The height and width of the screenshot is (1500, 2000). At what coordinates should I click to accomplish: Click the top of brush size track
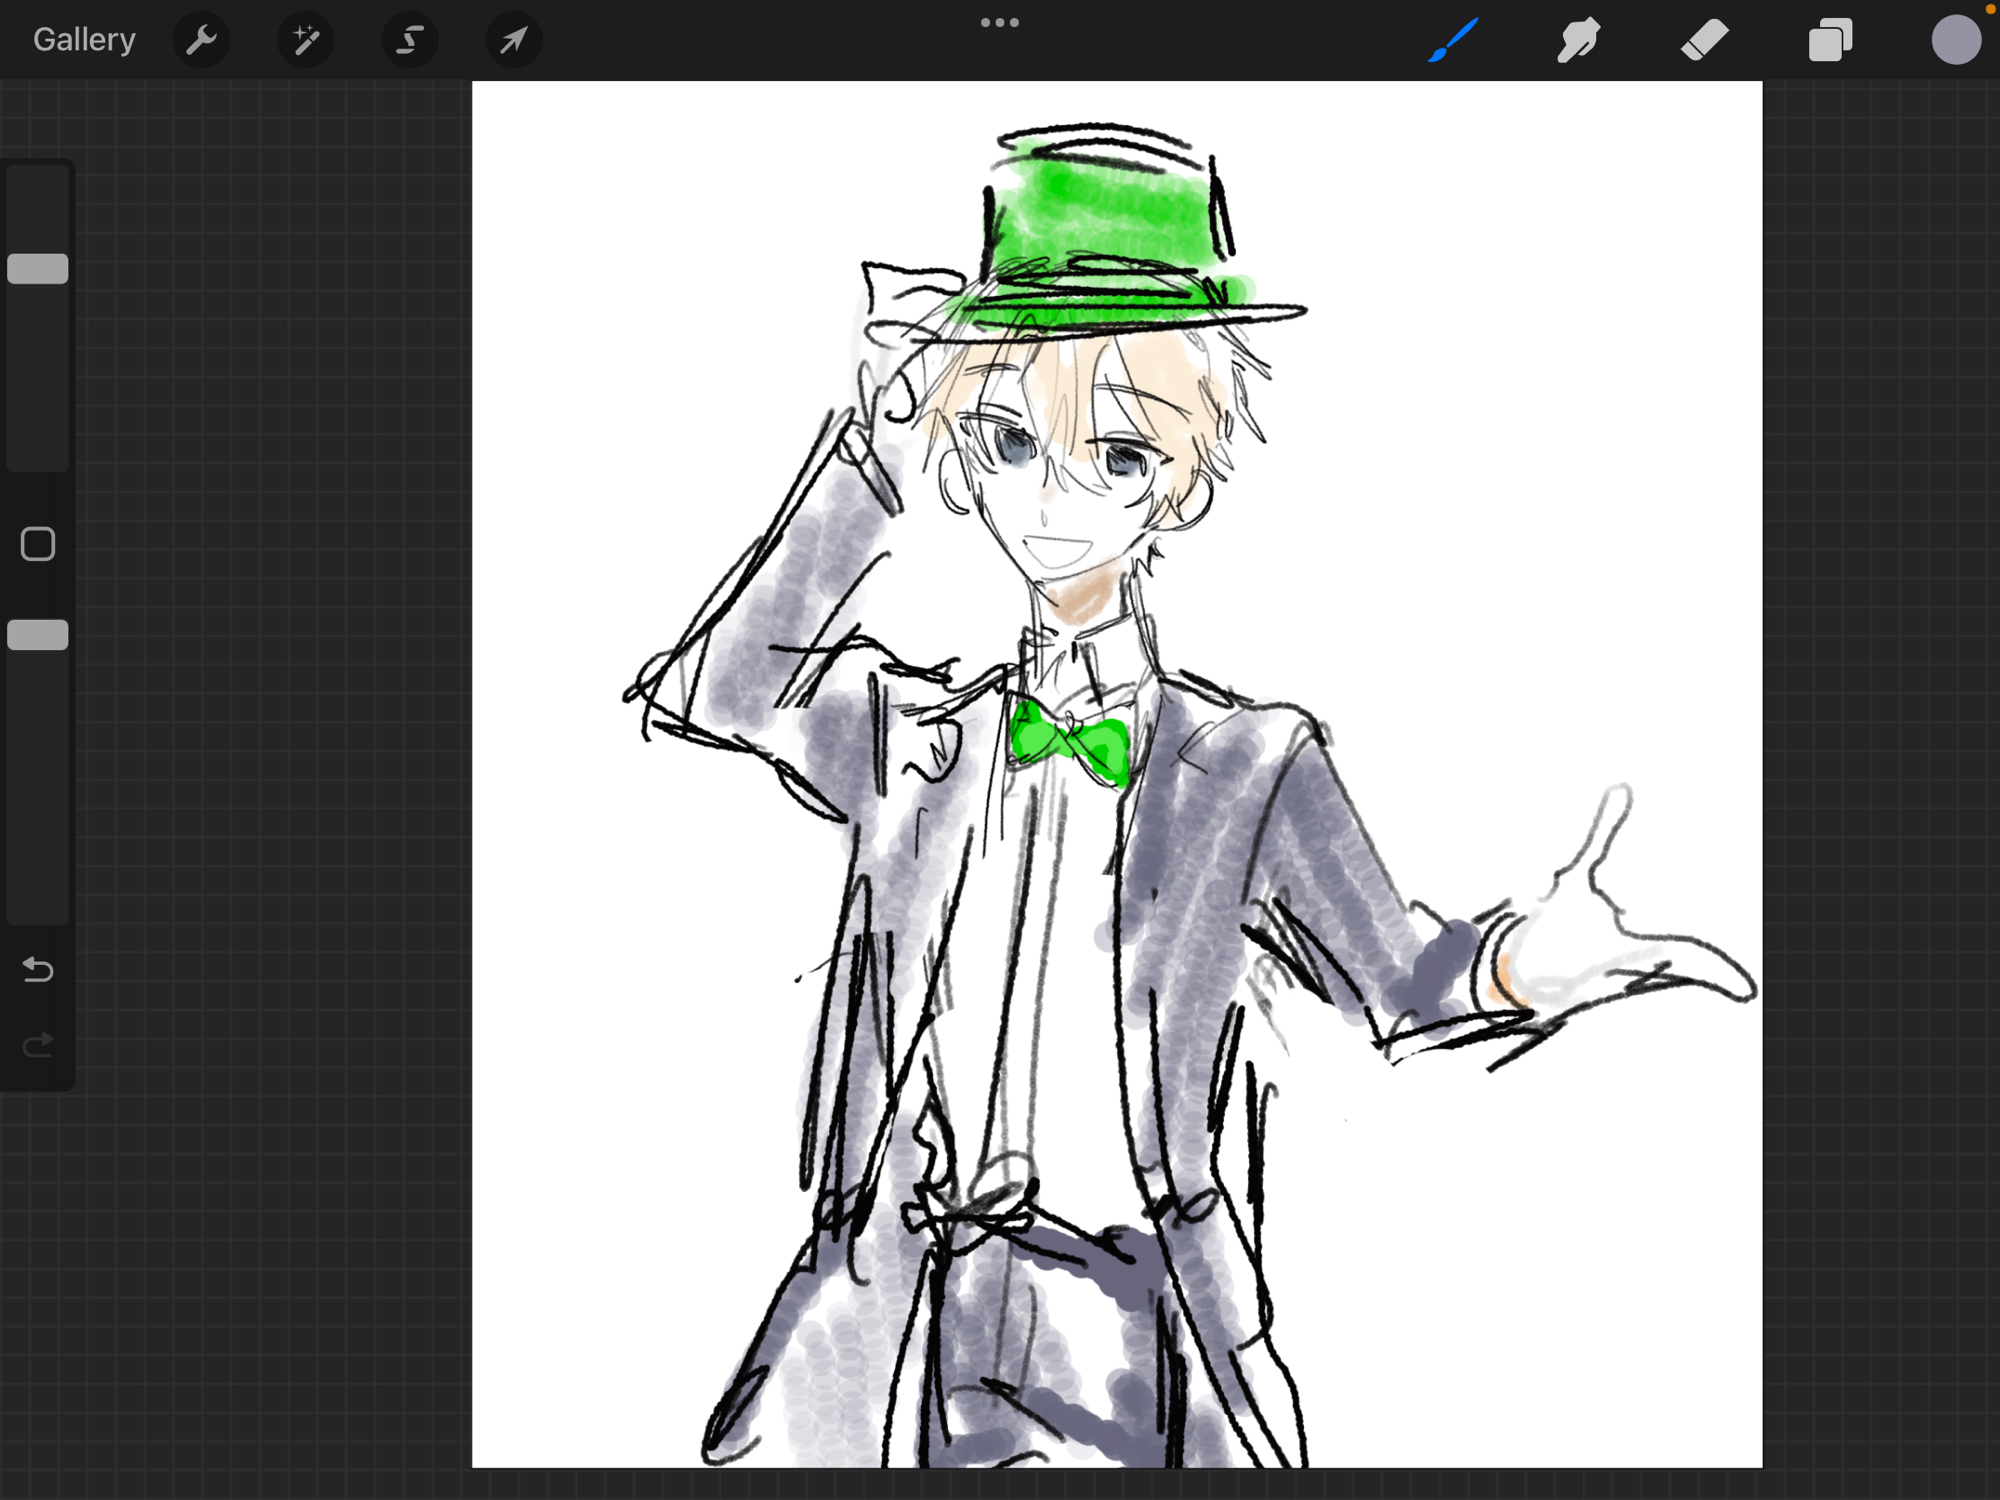coord(38,185)
